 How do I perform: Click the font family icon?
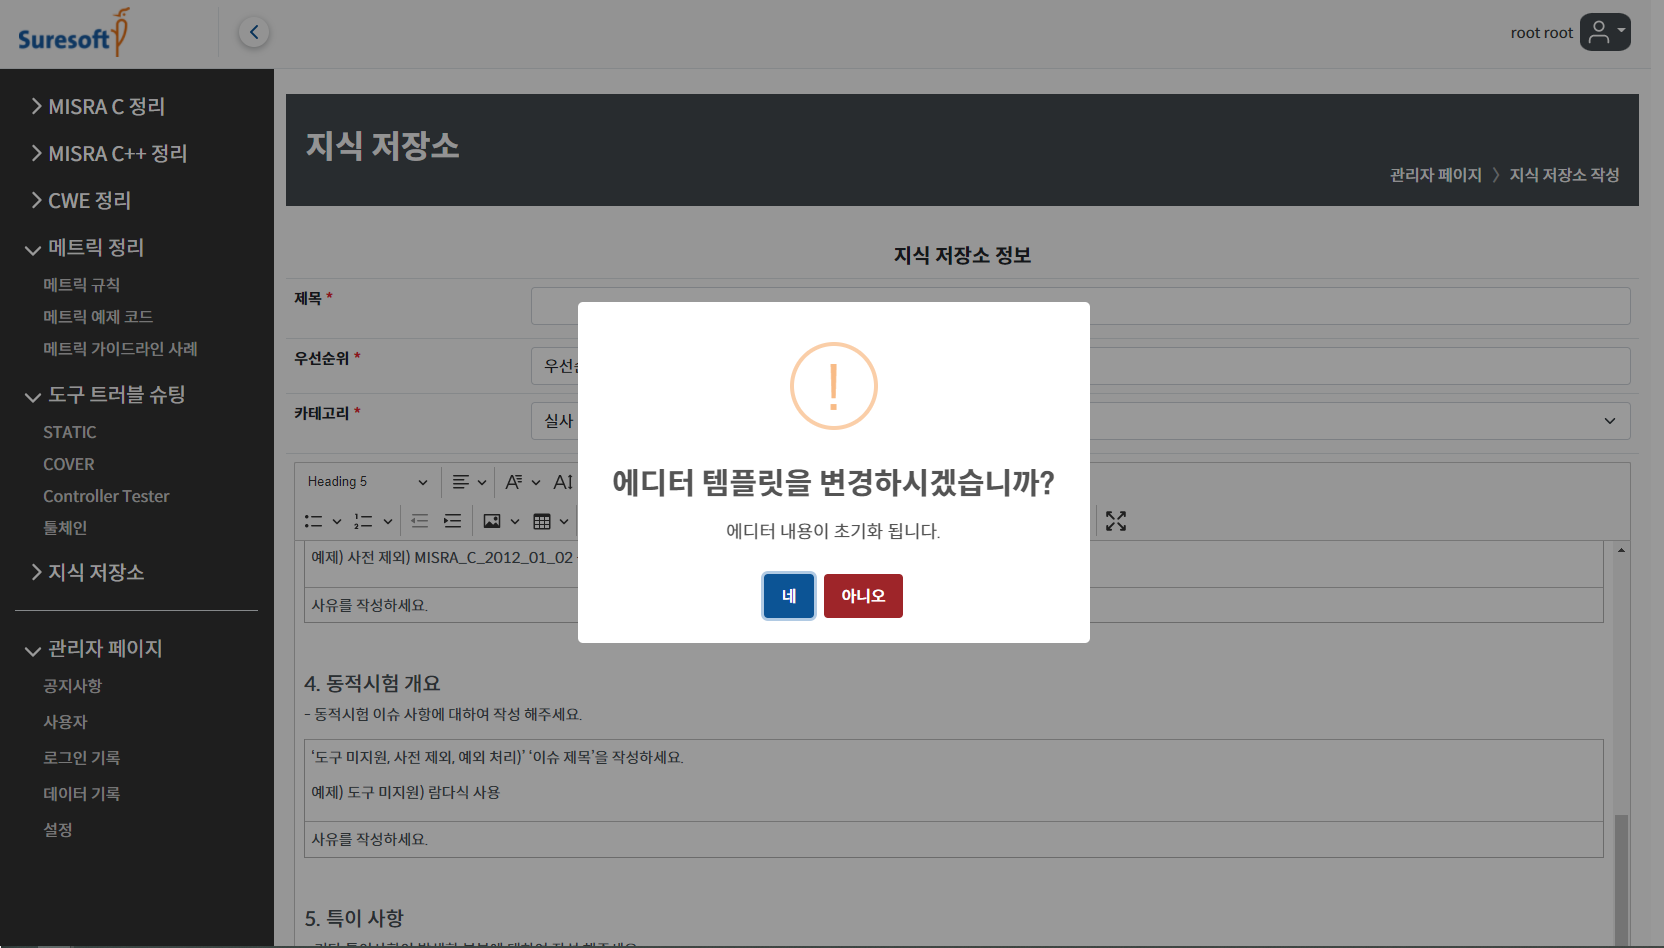tap(514, 482)
